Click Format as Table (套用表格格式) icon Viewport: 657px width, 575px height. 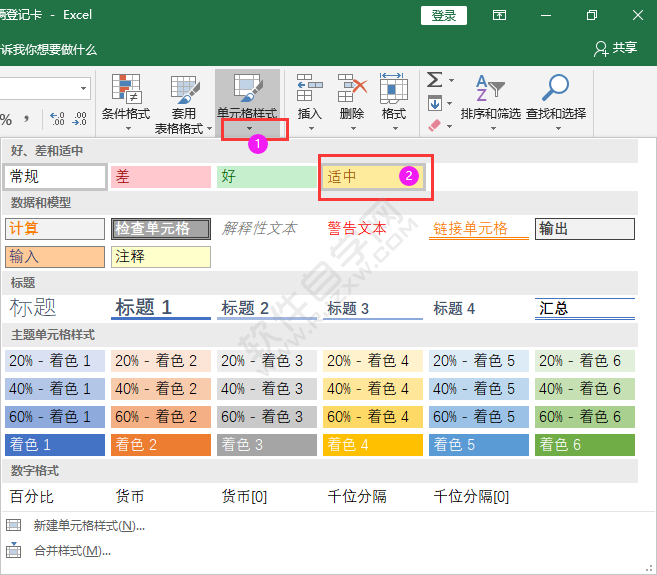click(x=184, y=89)
